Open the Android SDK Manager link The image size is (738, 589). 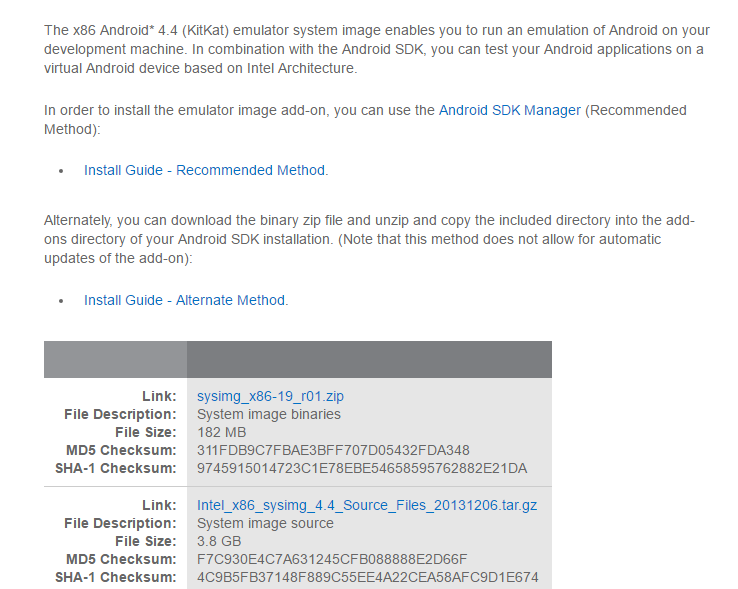(509, 110)
